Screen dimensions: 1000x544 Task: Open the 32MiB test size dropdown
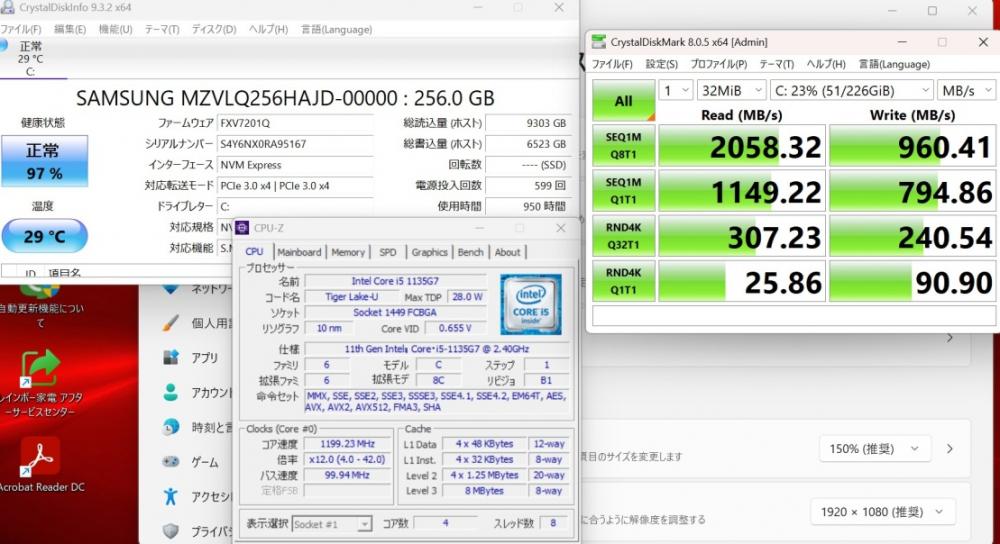[x=732, y=91]
